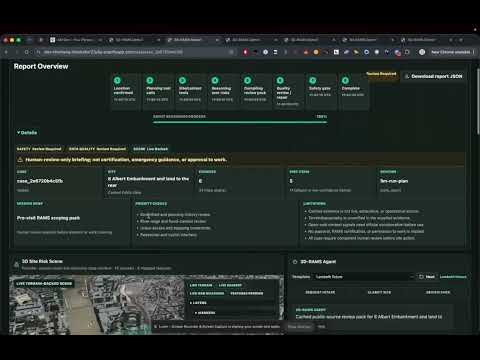
Task: Click the llm-run-plan backend value
Action: pos(394,181)
